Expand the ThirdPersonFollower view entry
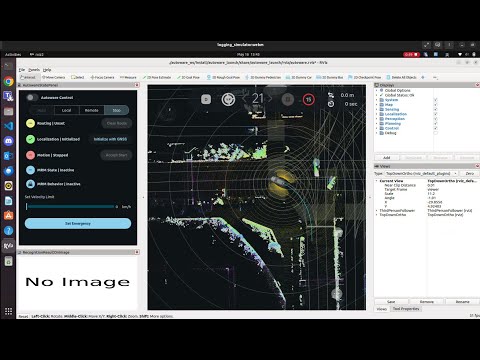Image resolution: width=480 pixels, height=360 pixels. click(377, 211)
